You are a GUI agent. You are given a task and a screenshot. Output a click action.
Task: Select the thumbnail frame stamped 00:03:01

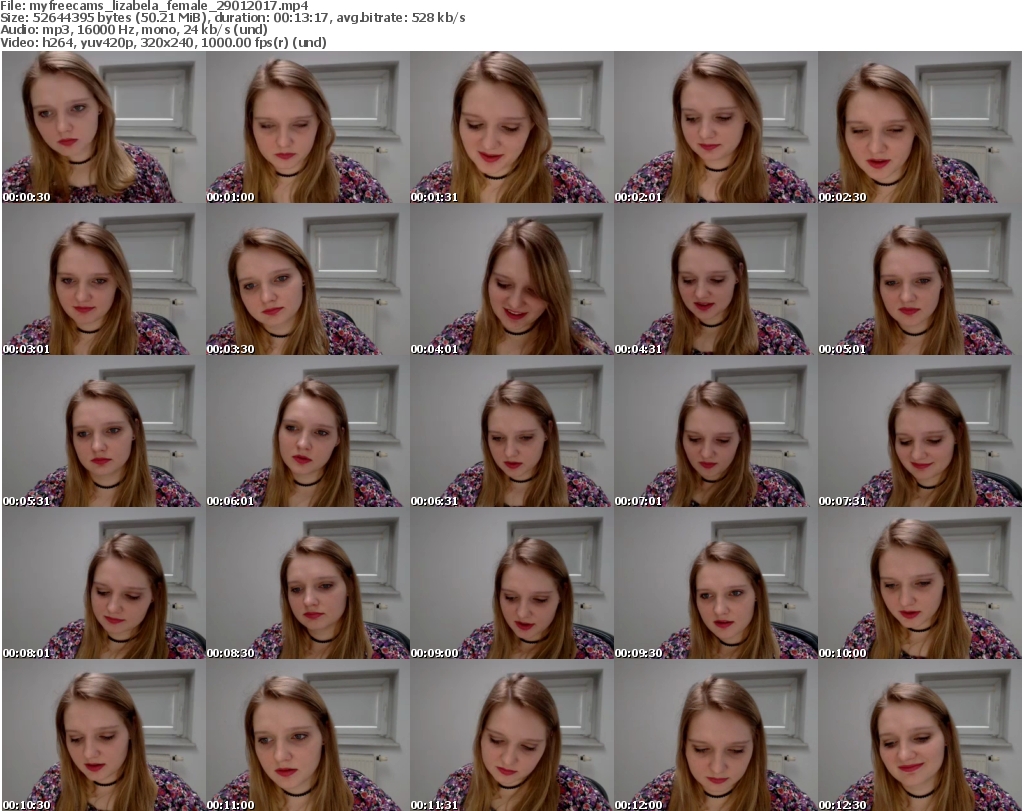[x=104, y=279]
